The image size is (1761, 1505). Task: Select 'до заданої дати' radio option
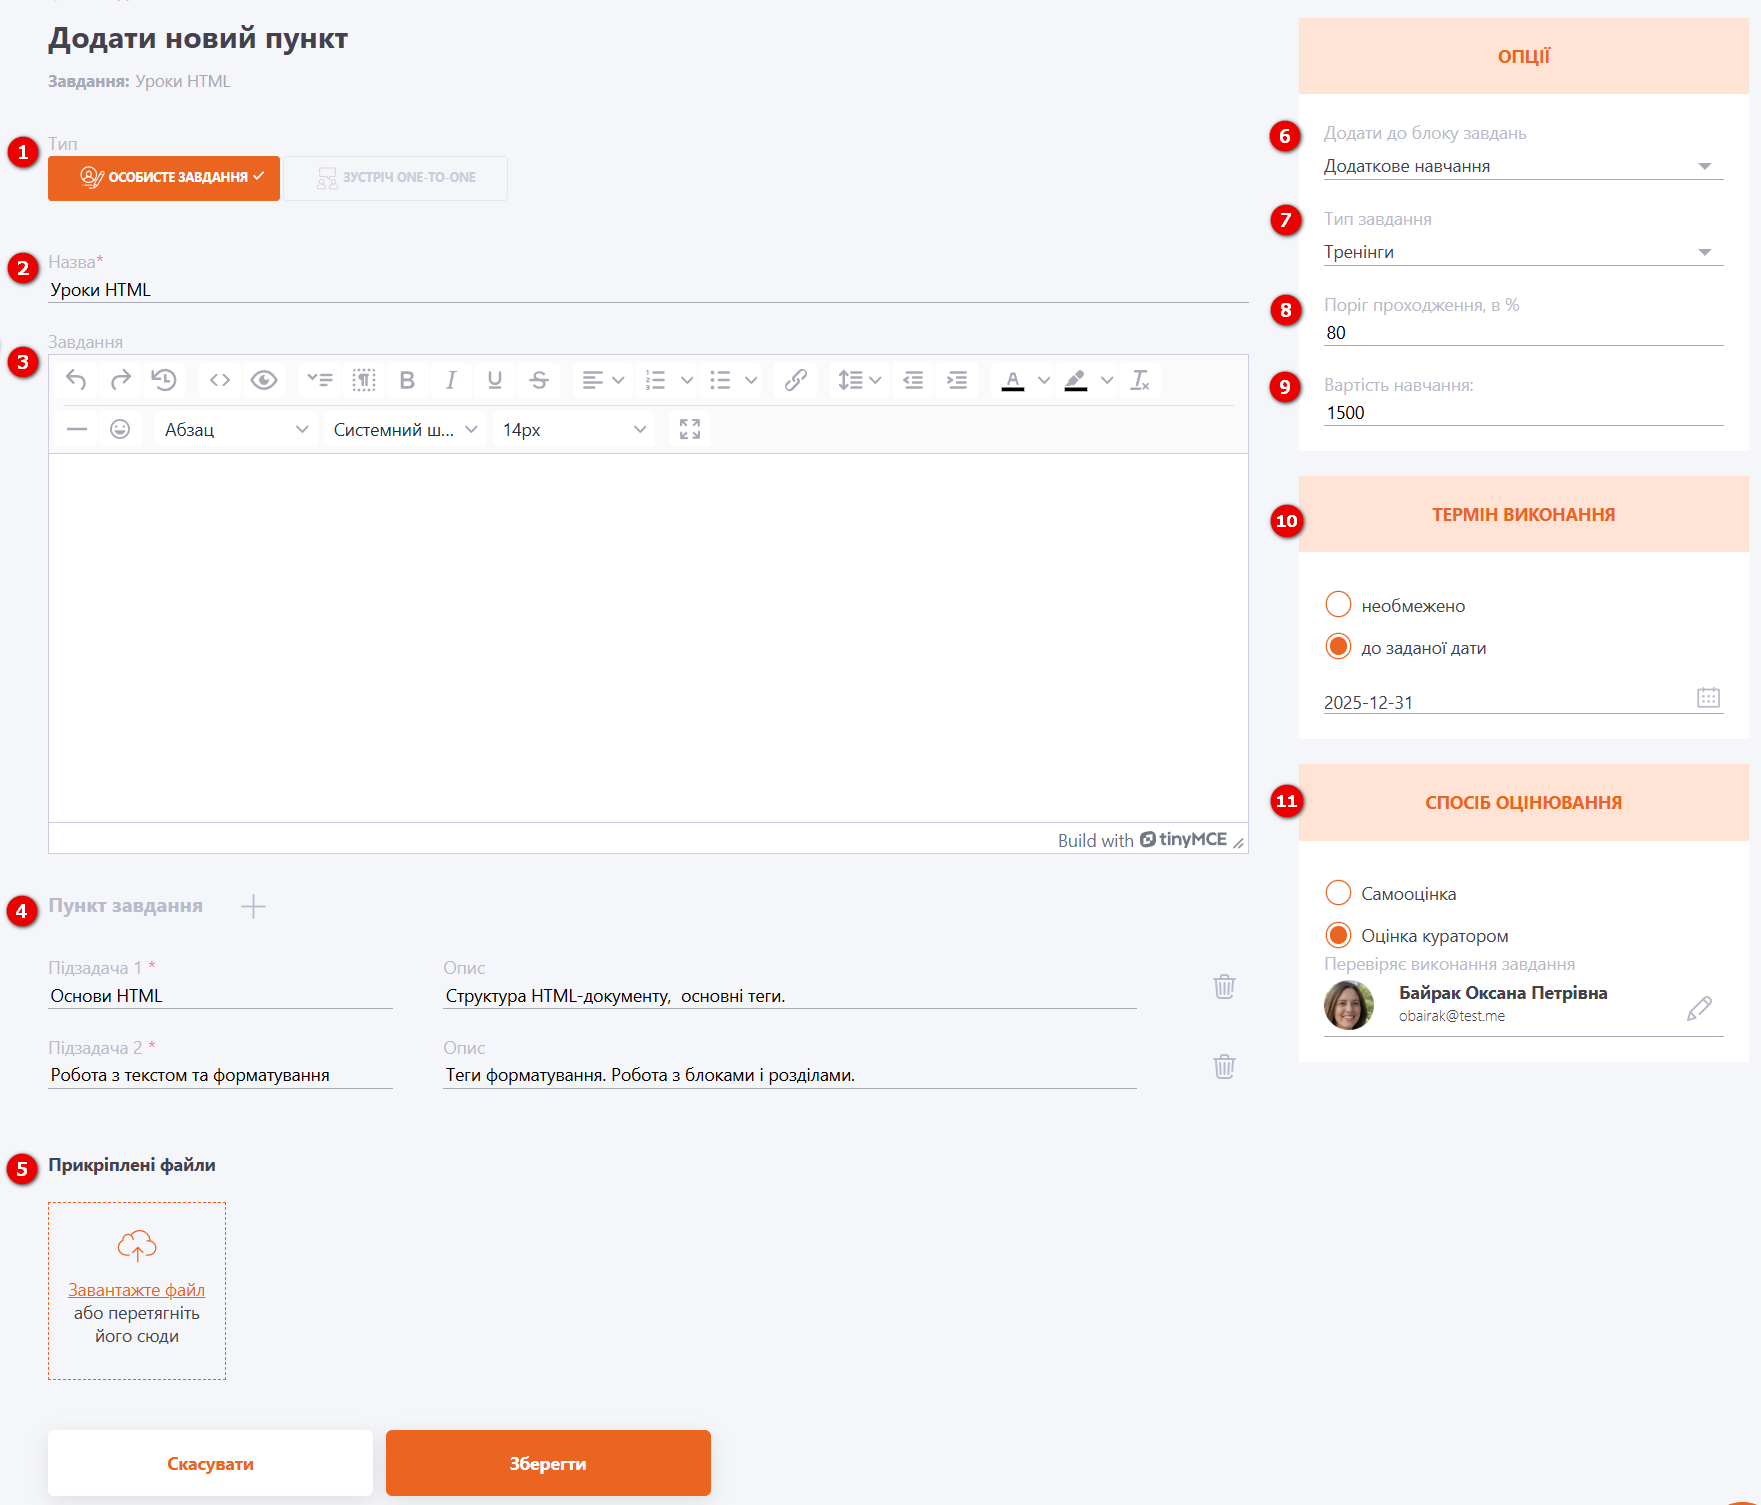click(x=1338, y=647)
